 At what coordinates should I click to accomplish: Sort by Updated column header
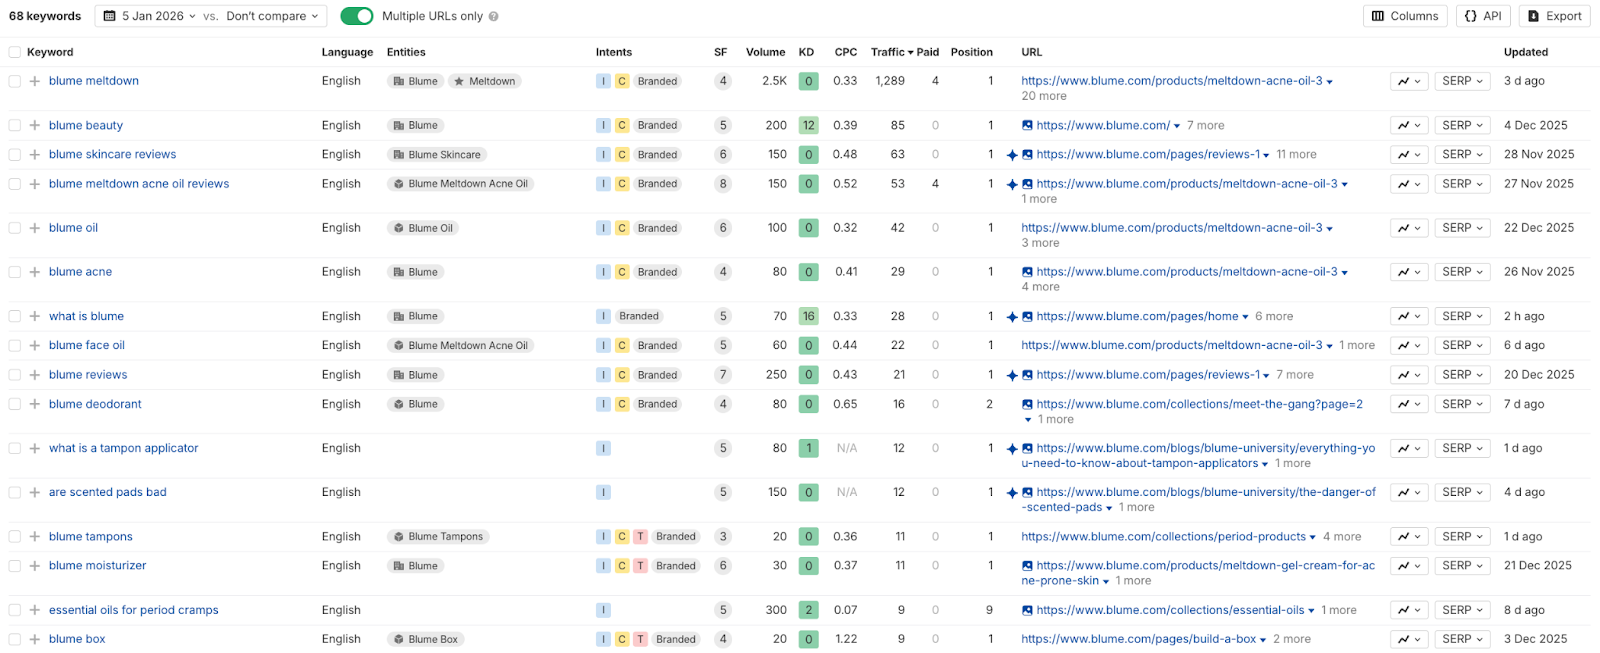coord(1525,52)
